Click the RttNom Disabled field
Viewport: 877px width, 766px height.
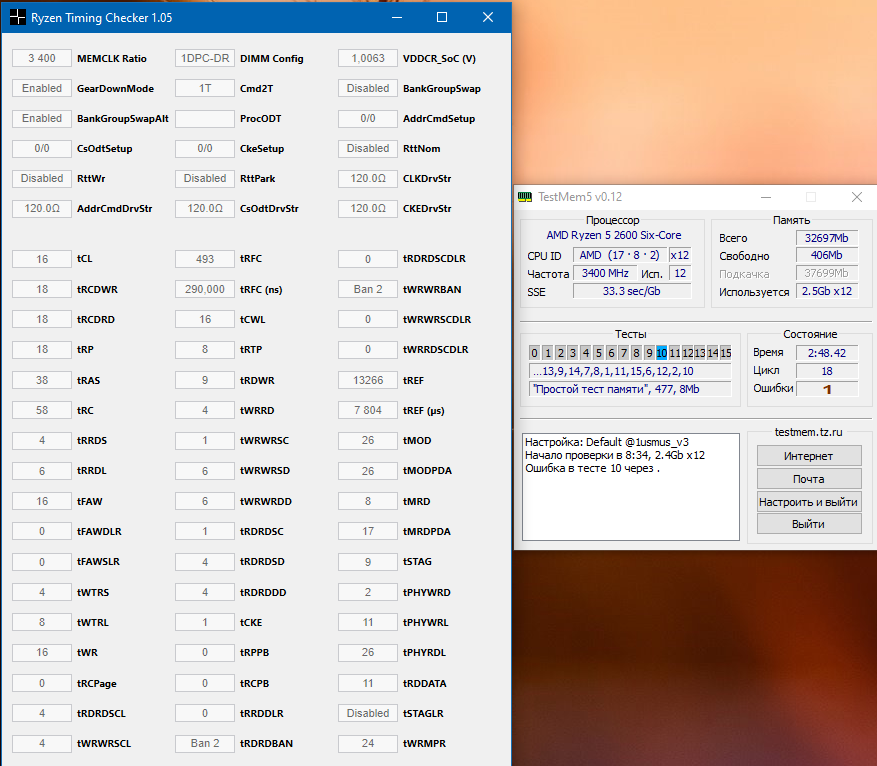click(x=367, y=148)
